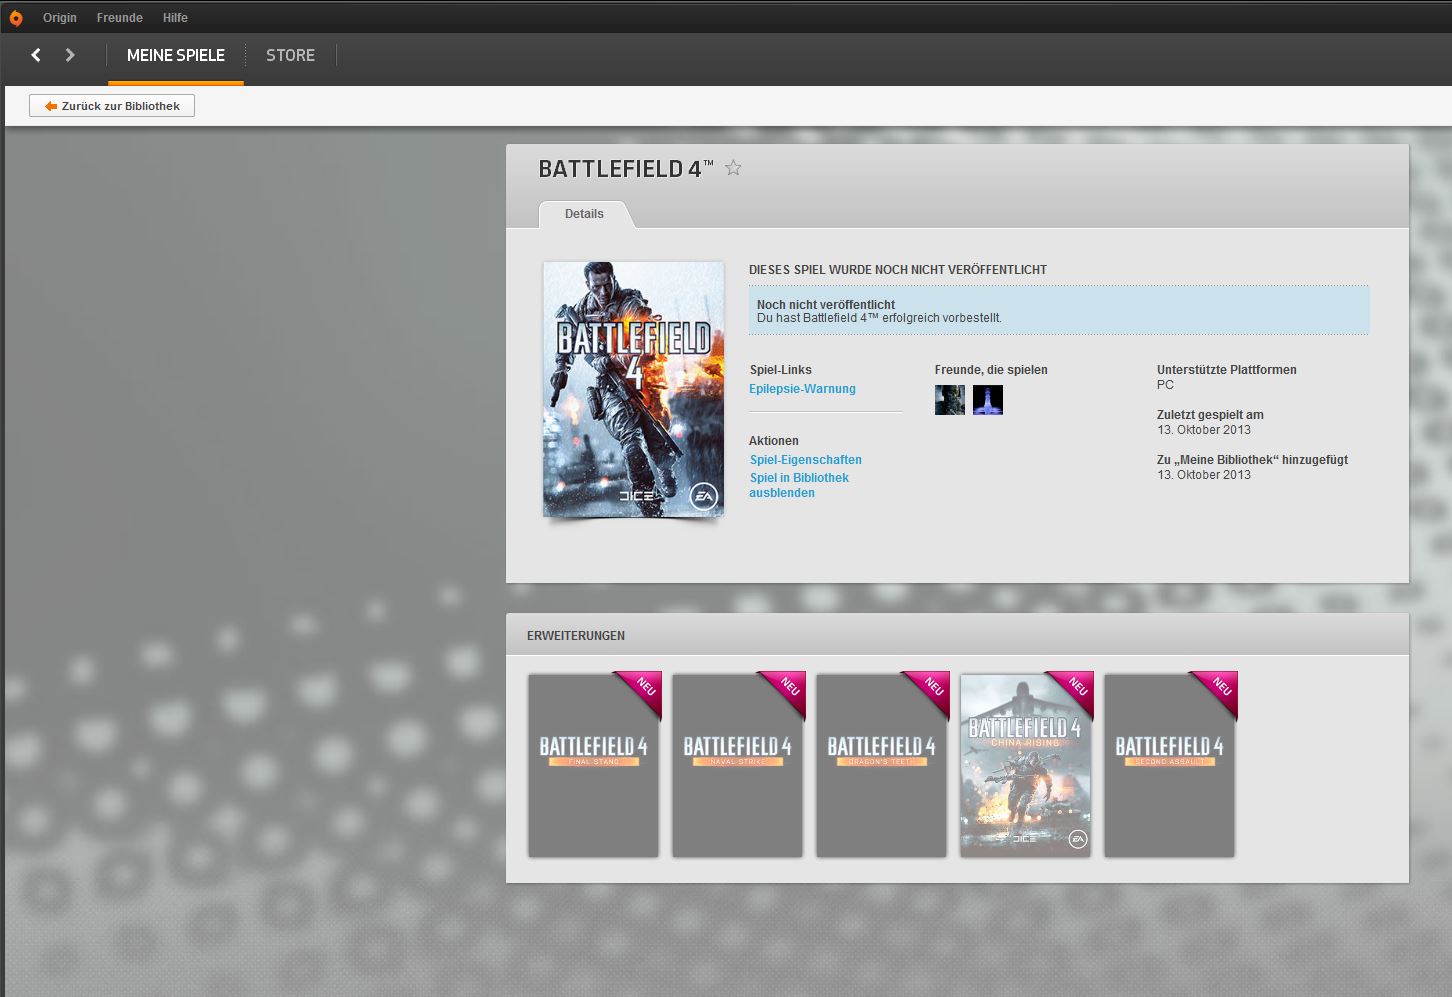Switch to the Store tab

coord(290,56)
